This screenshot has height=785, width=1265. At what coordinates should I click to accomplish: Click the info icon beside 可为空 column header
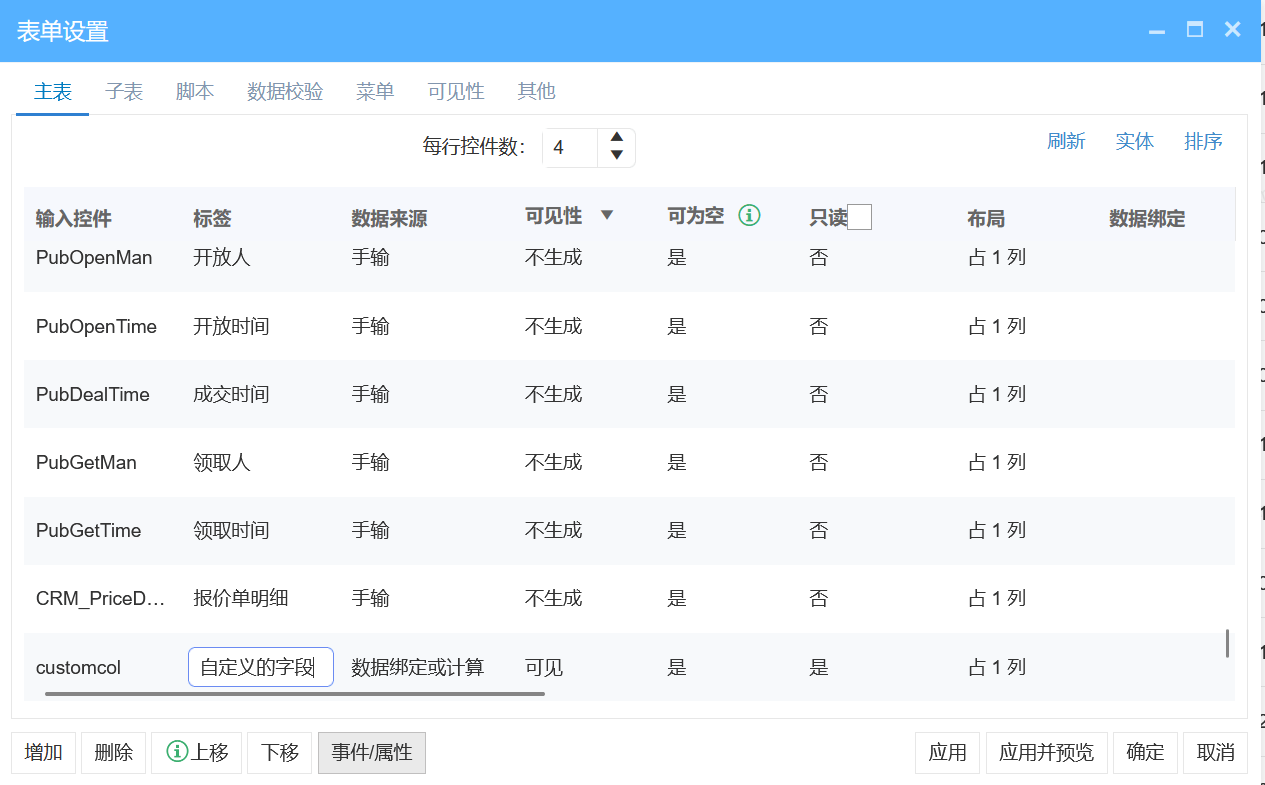(x=750, y=215)
